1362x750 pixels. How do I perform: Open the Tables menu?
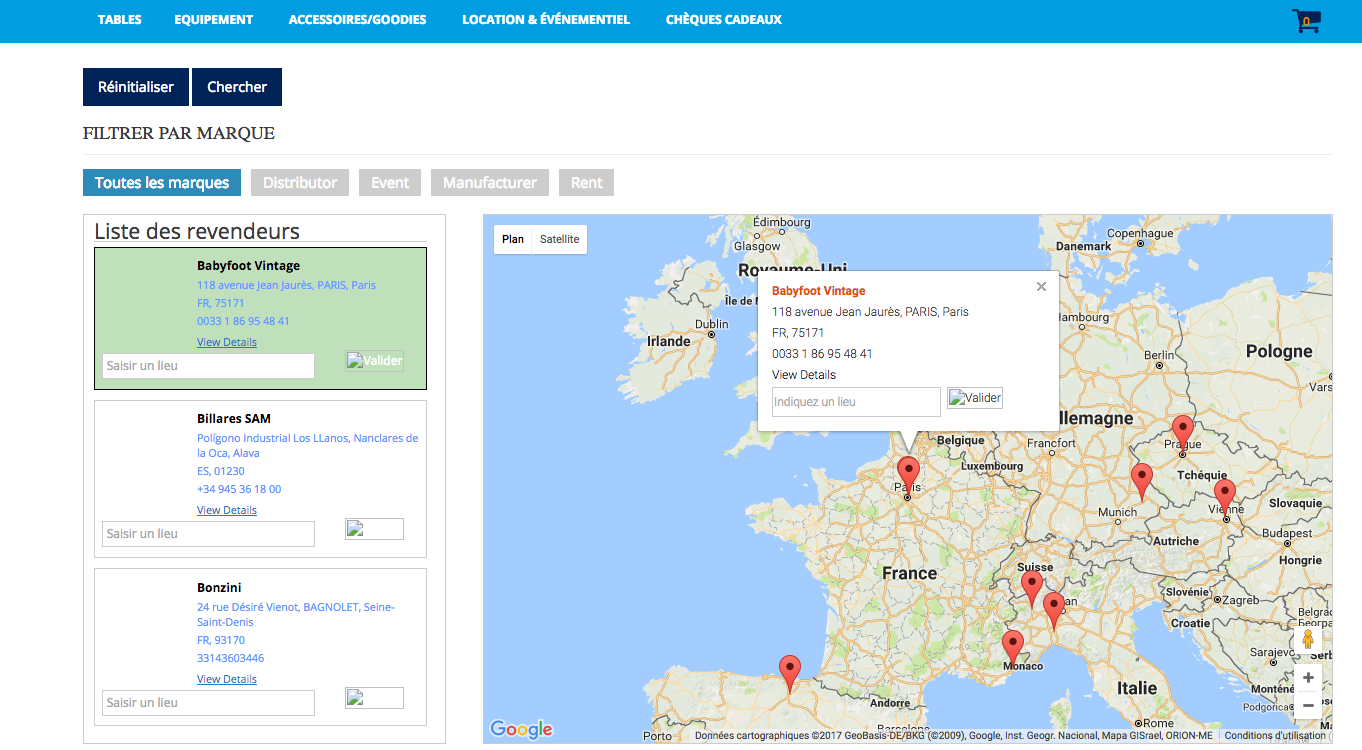tap(120, 20)
